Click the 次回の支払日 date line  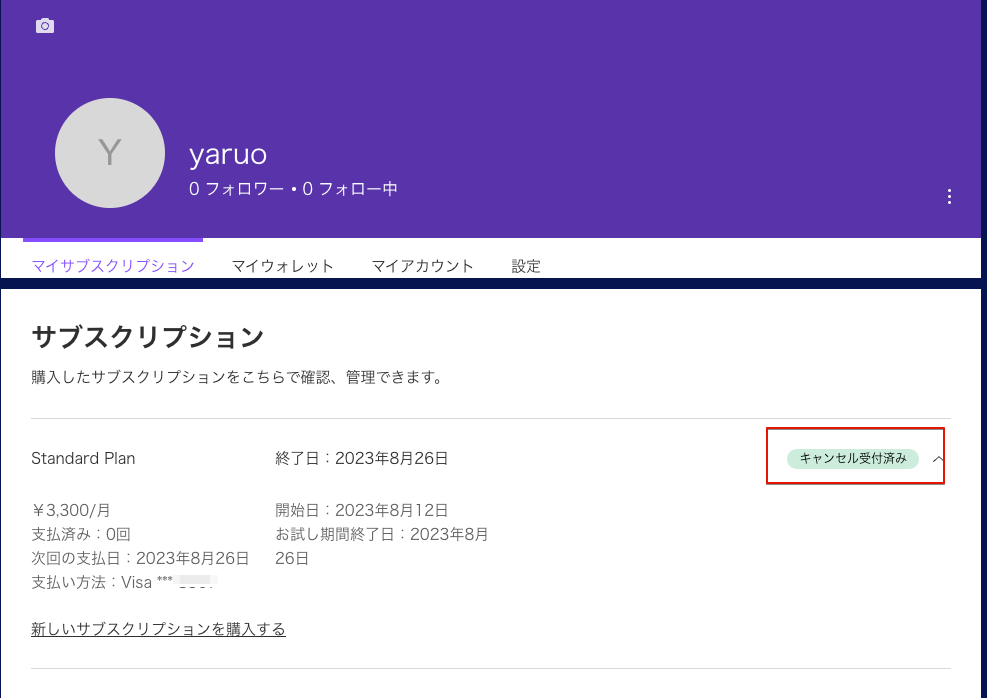point(140,558)
